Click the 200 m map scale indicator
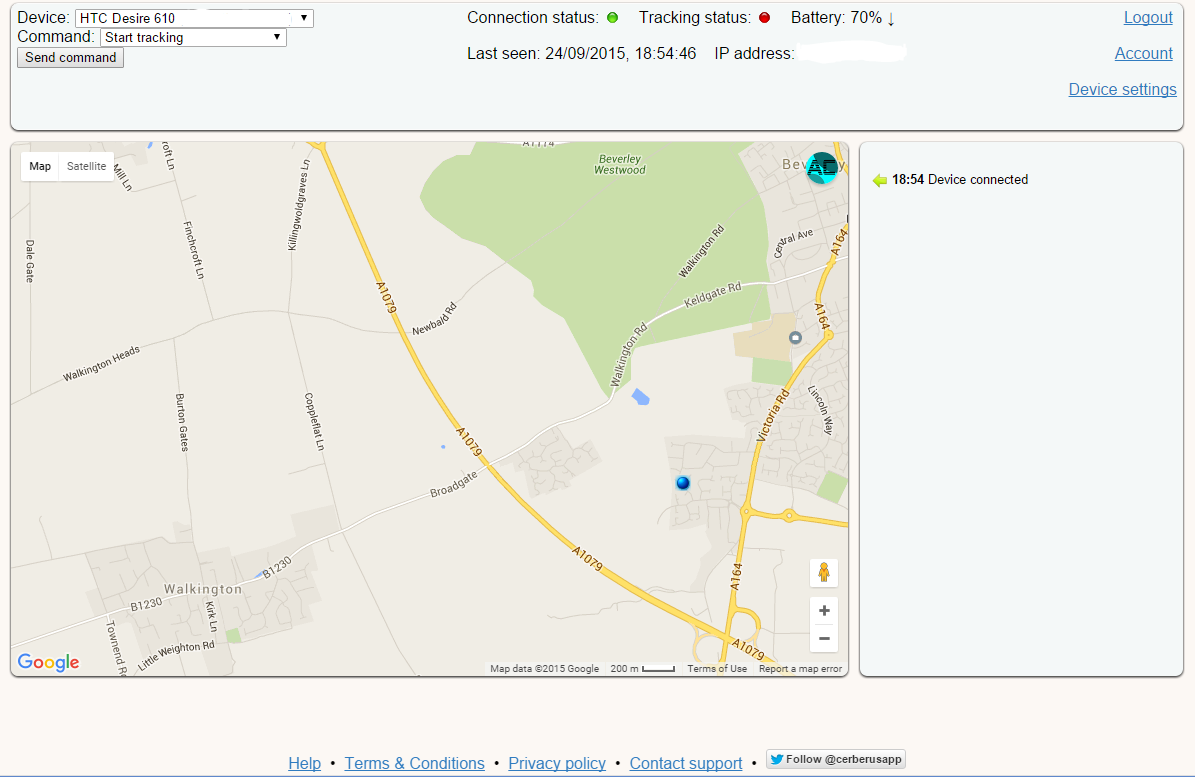Viewport: 1195px width, 777px height. 642,669
